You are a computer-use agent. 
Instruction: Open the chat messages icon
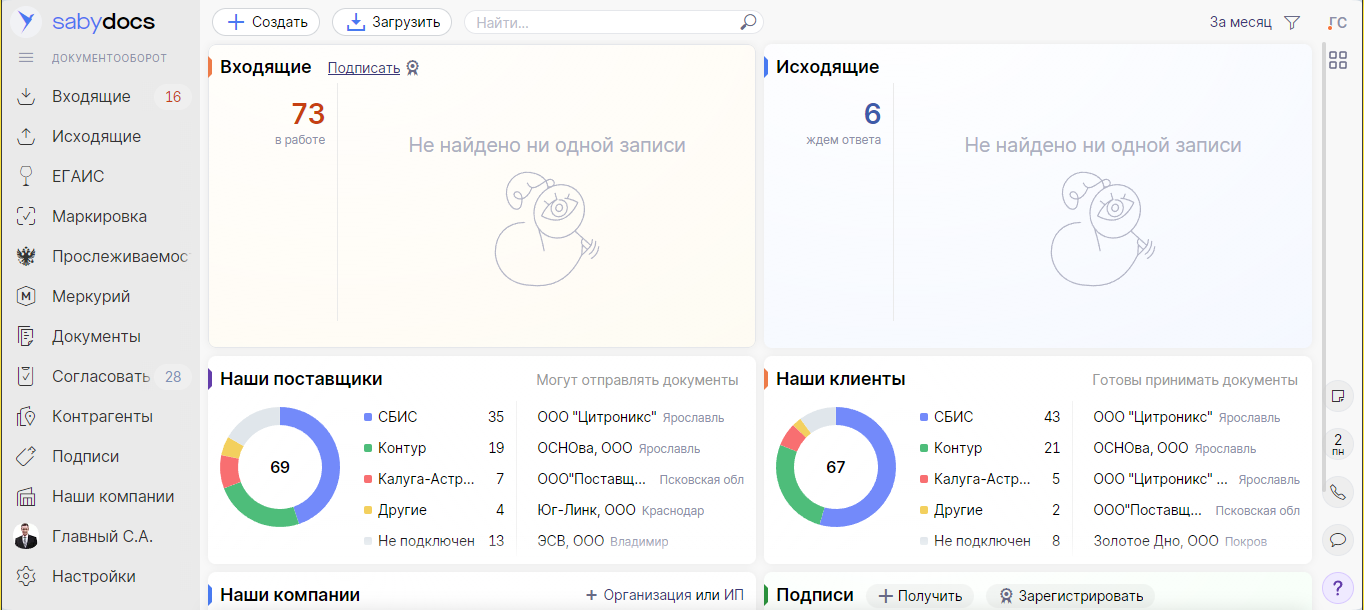[x=1338, y=540]
